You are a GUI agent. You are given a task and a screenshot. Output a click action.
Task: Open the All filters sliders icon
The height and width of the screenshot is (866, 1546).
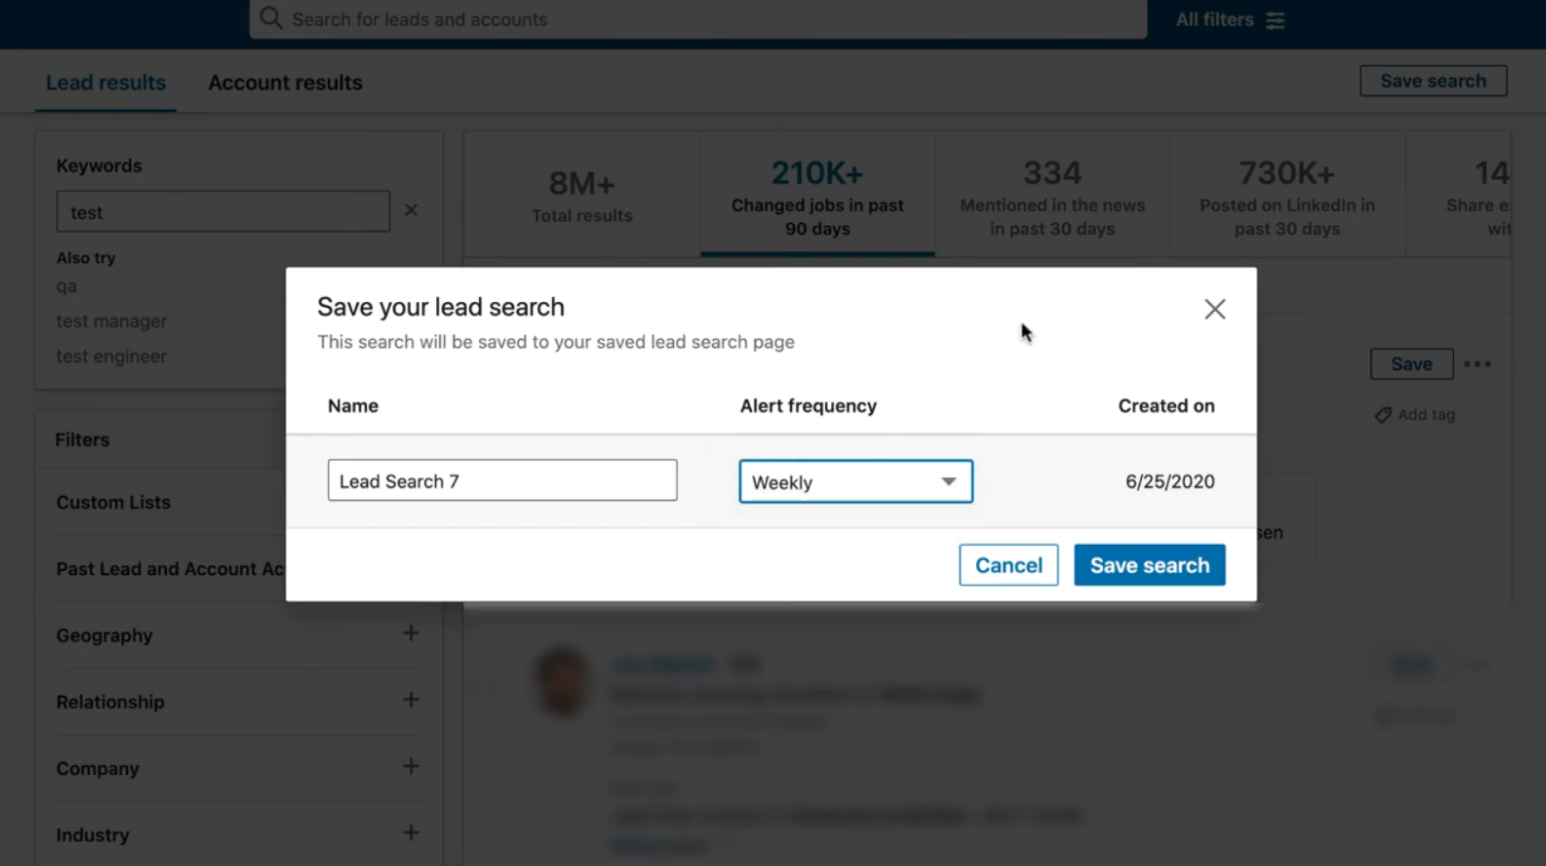point(1275,20)
